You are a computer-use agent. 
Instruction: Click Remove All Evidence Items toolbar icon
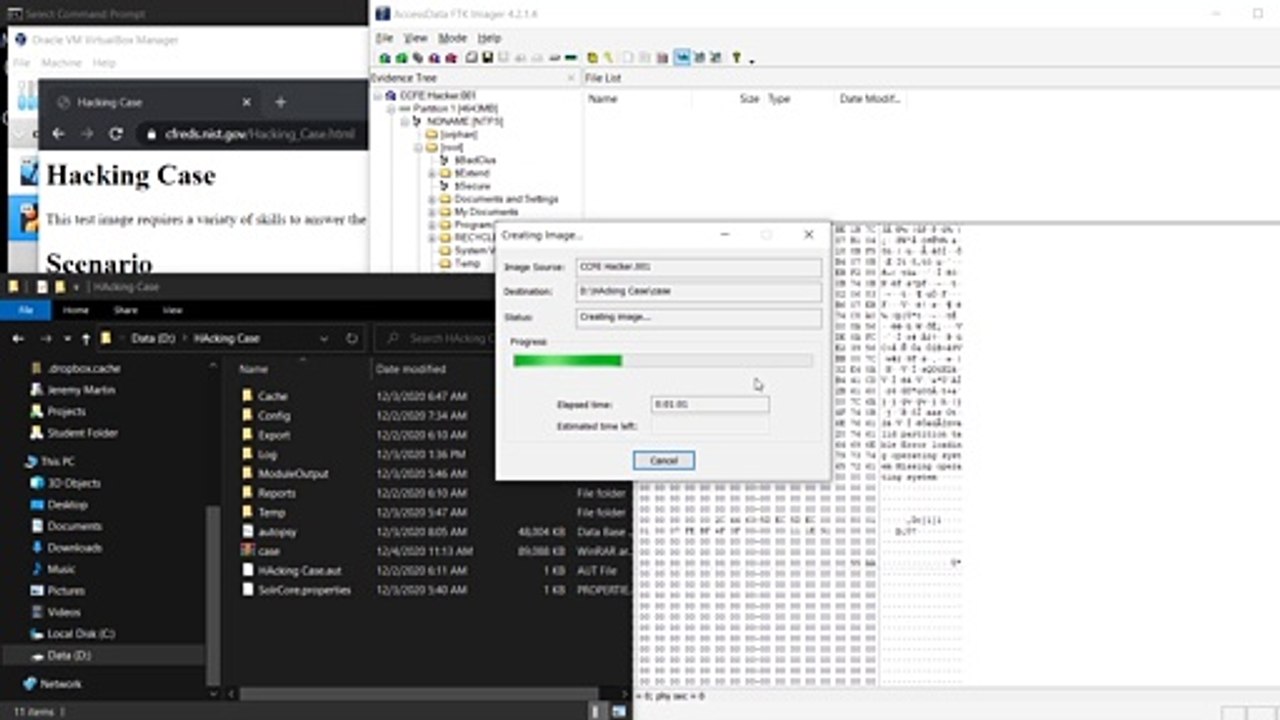pyautogui.click(x=451, y=58)
